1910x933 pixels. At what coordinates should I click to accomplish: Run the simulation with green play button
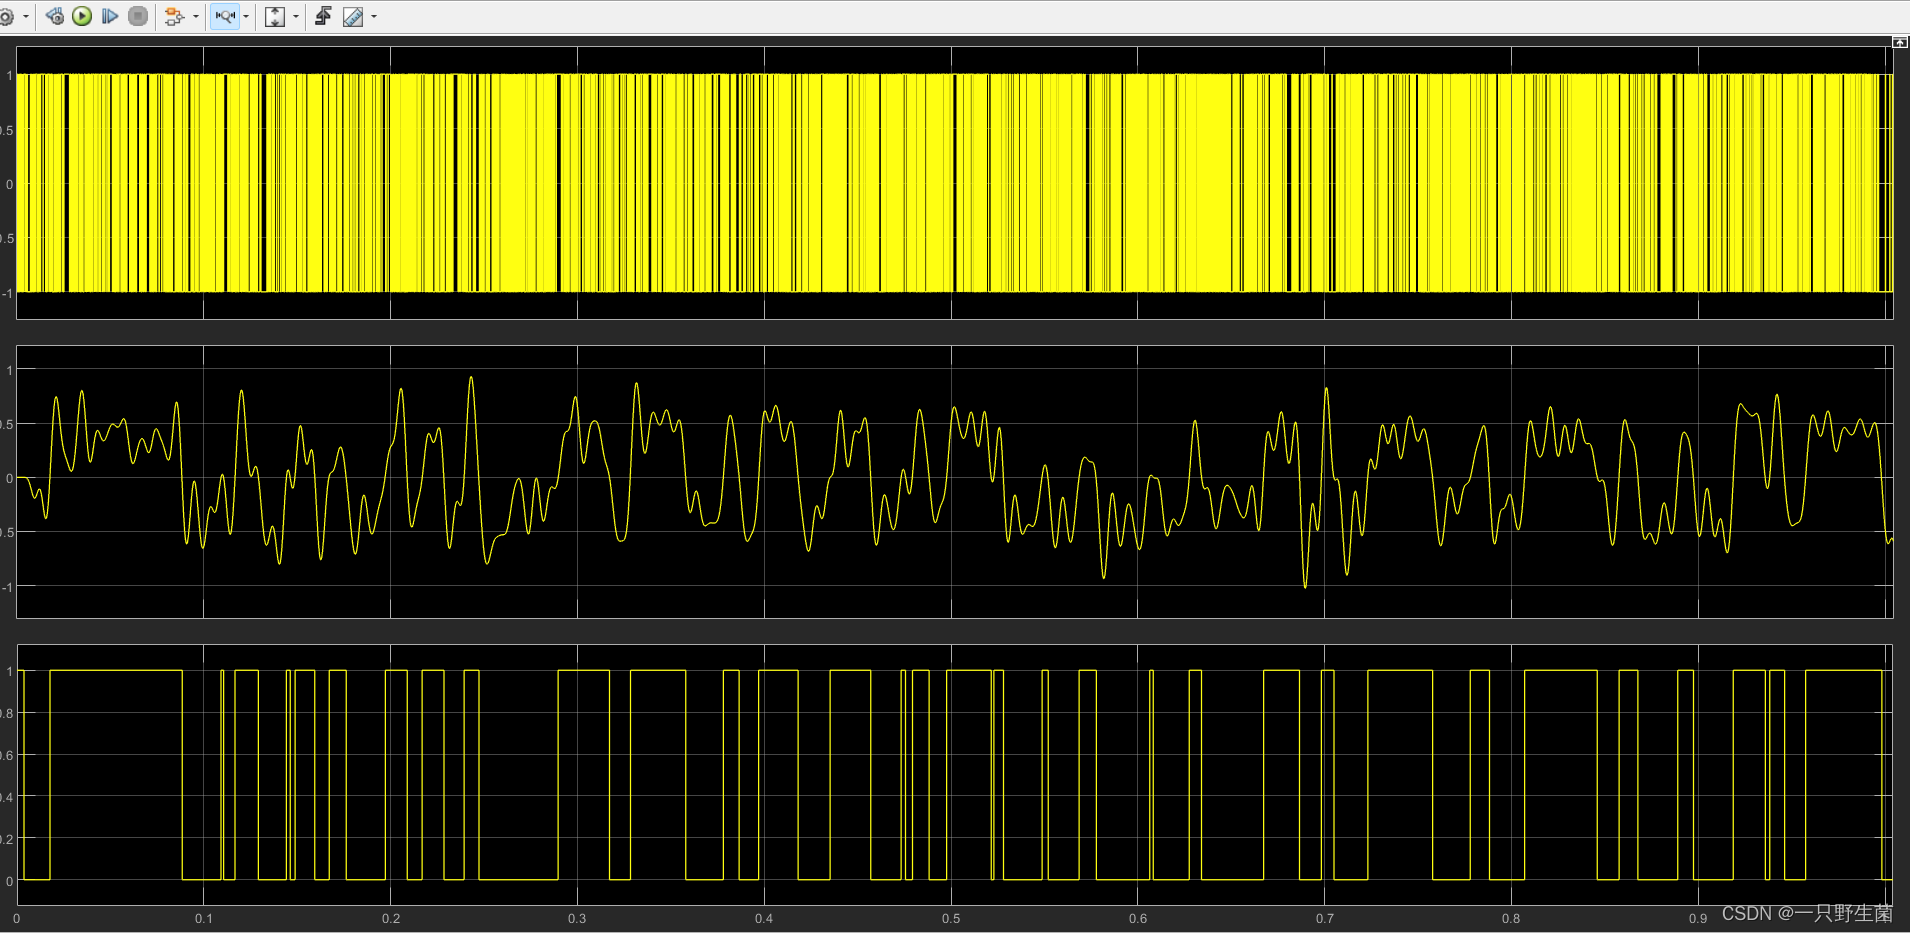coord(82,16)
